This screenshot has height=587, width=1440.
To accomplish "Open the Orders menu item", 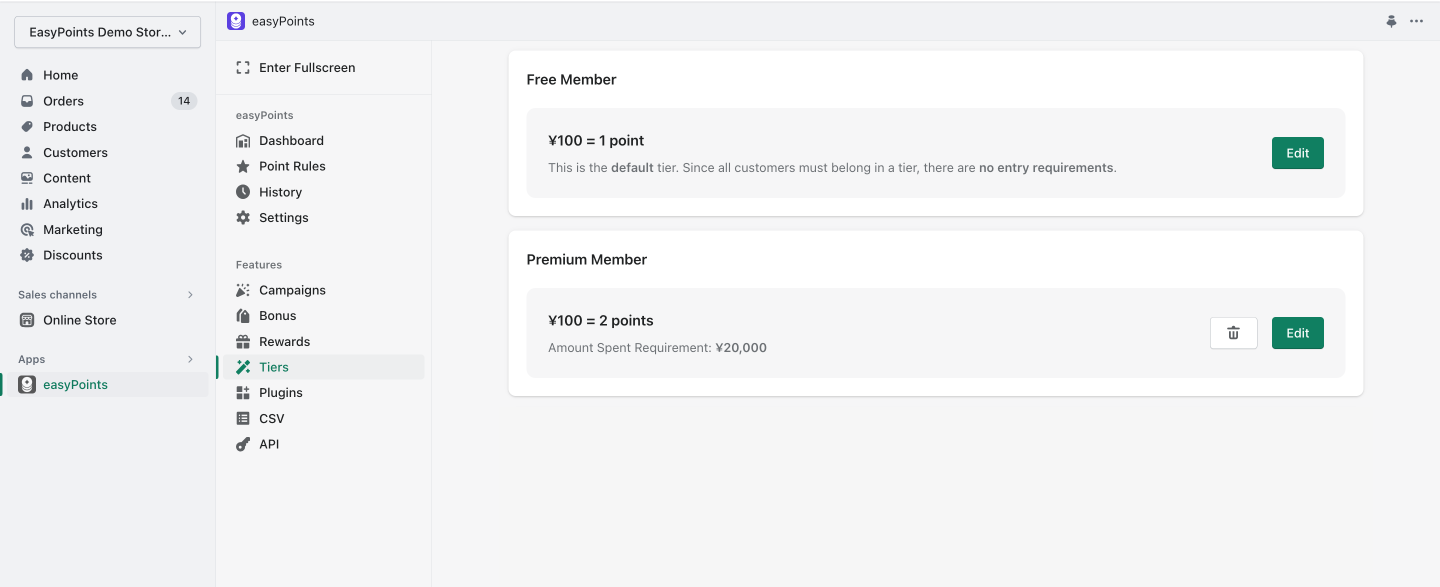I will click(x=108, y=101).
